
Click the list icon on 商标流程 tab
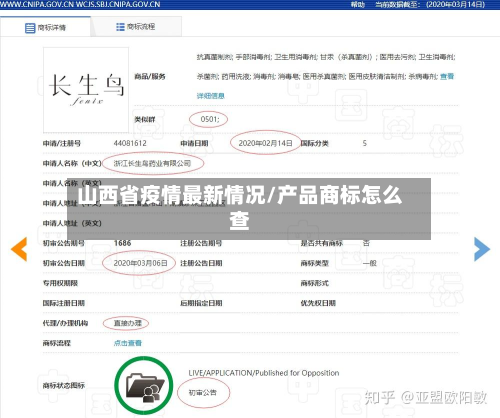(x=120, y=27)
